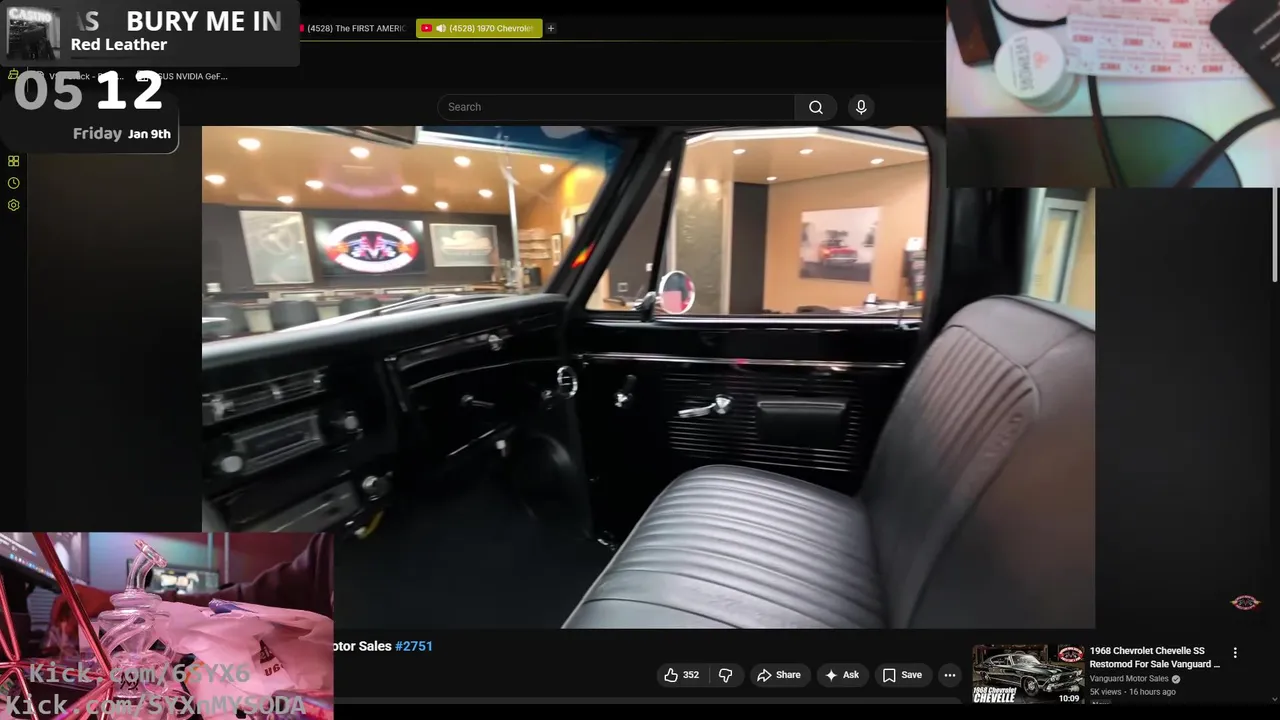Save the video to a playlist
The image size is (1280, 720).
coord(902,675)
